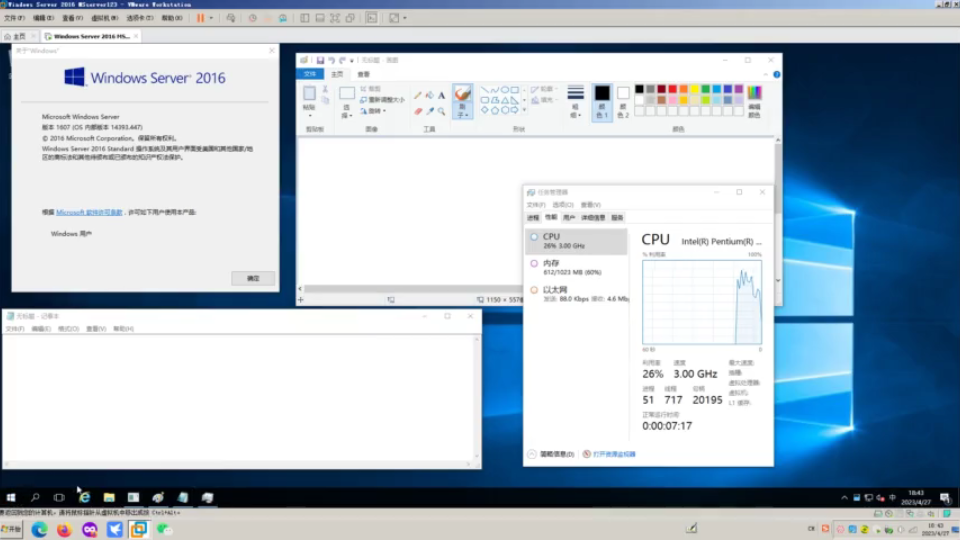The width and height of the screenshot is (960, 540).
Task: Collapse Task Manager to fewer details
Action: pos(551,454)
